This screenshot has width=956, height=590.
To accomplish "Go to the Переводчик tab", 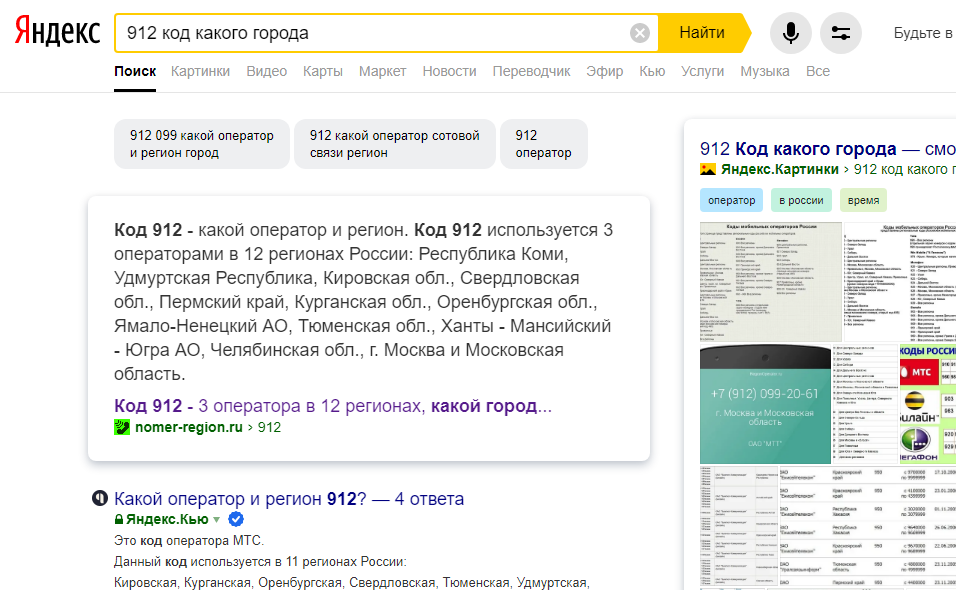I will [531, 71].
